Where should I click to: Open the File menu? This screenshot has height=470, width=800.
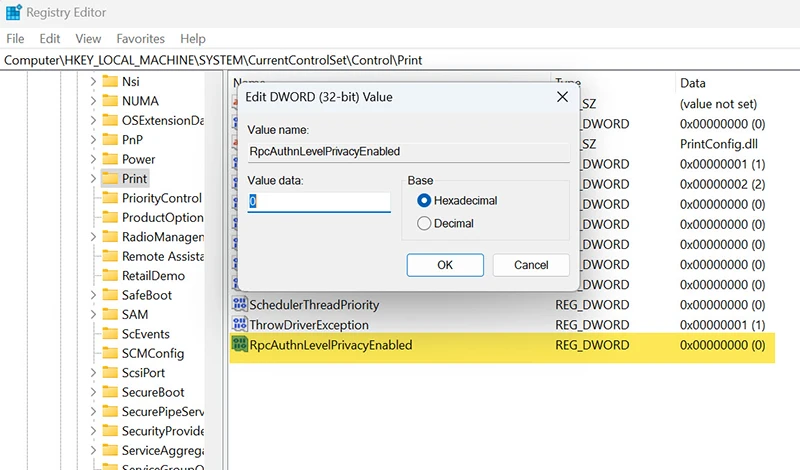pos(15,39)
